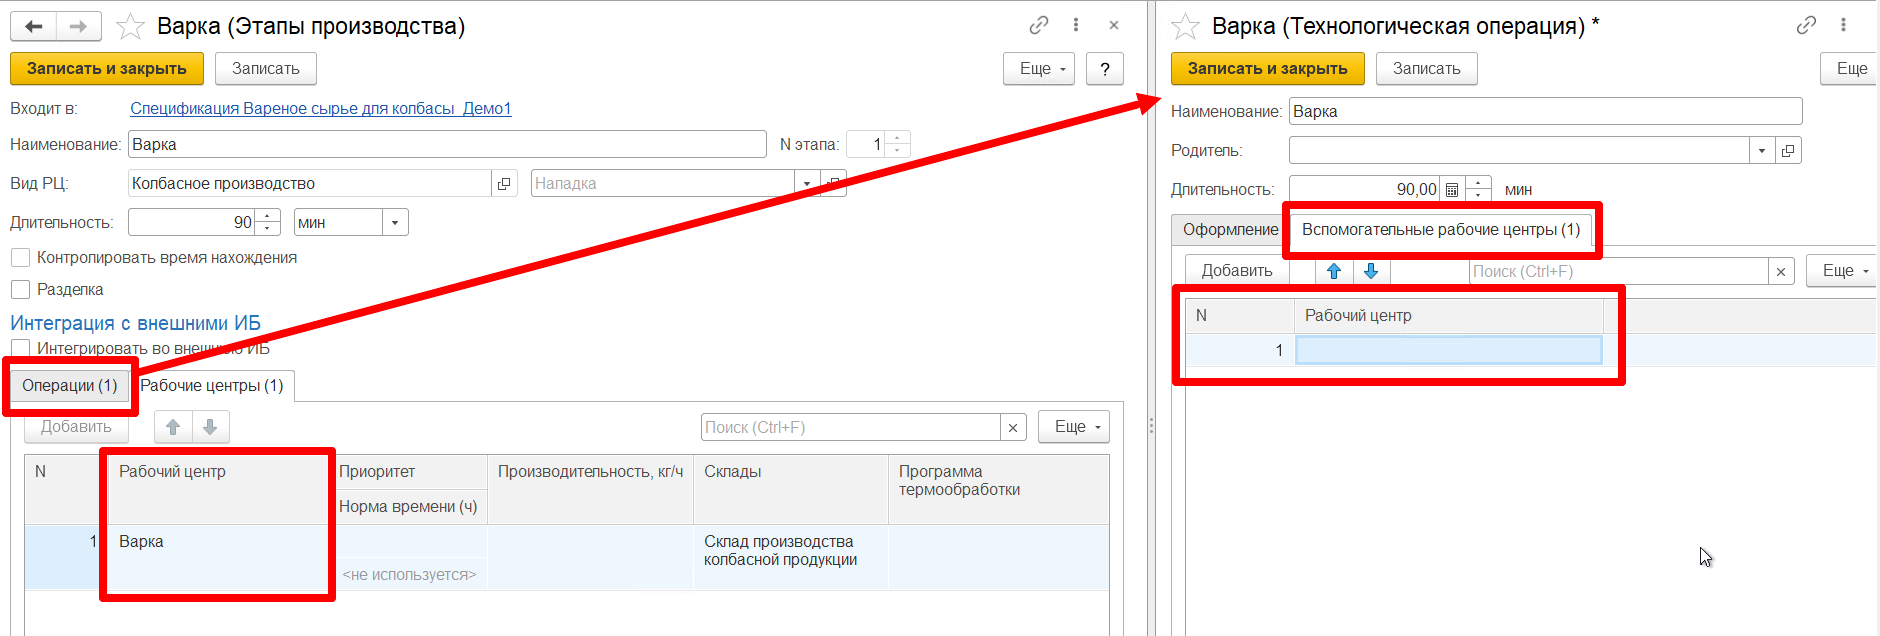
Task: Move row down blue arrow in right panel
Action: 1371,271
